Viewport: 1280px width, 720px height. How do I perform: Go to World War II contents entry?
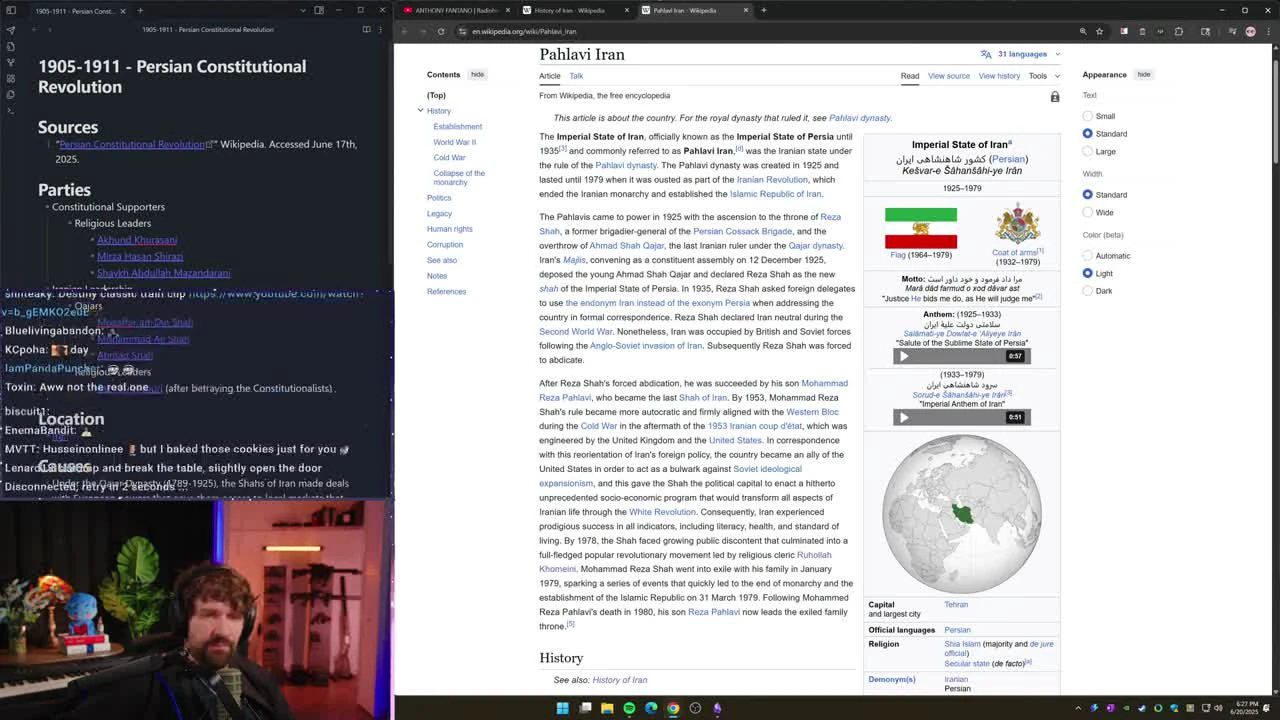coord(454,142)
